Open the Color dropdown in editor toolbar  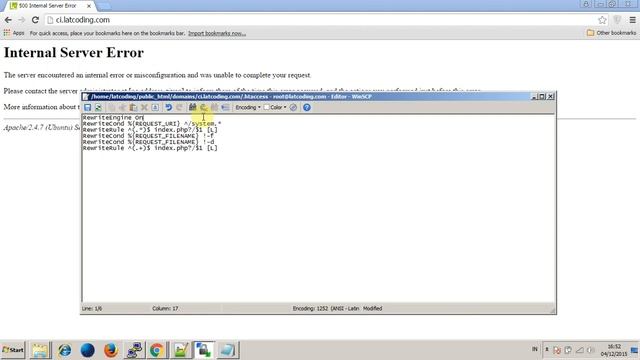tap(278, 107)
